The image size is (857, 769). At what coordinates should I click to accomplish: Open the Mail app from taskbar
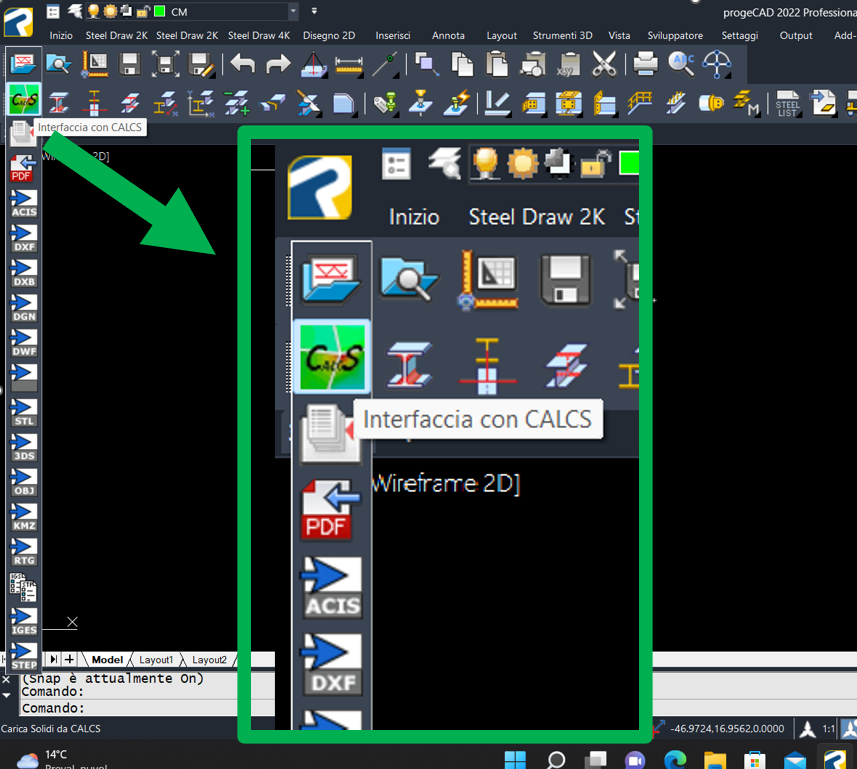pos(795,760)
